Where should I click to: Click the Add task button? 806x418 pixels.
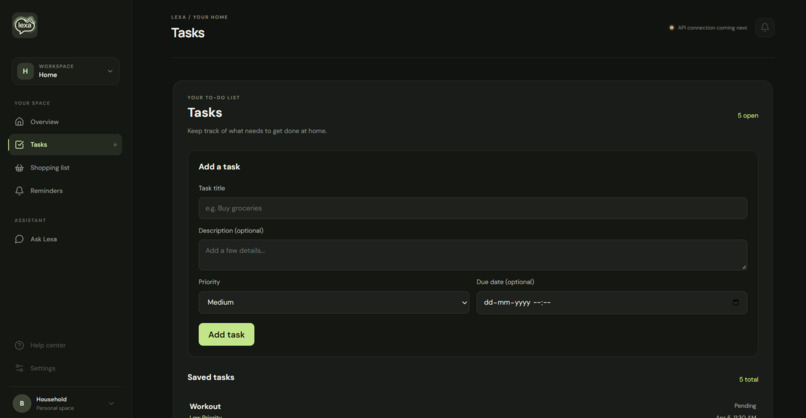coord(226,334)
